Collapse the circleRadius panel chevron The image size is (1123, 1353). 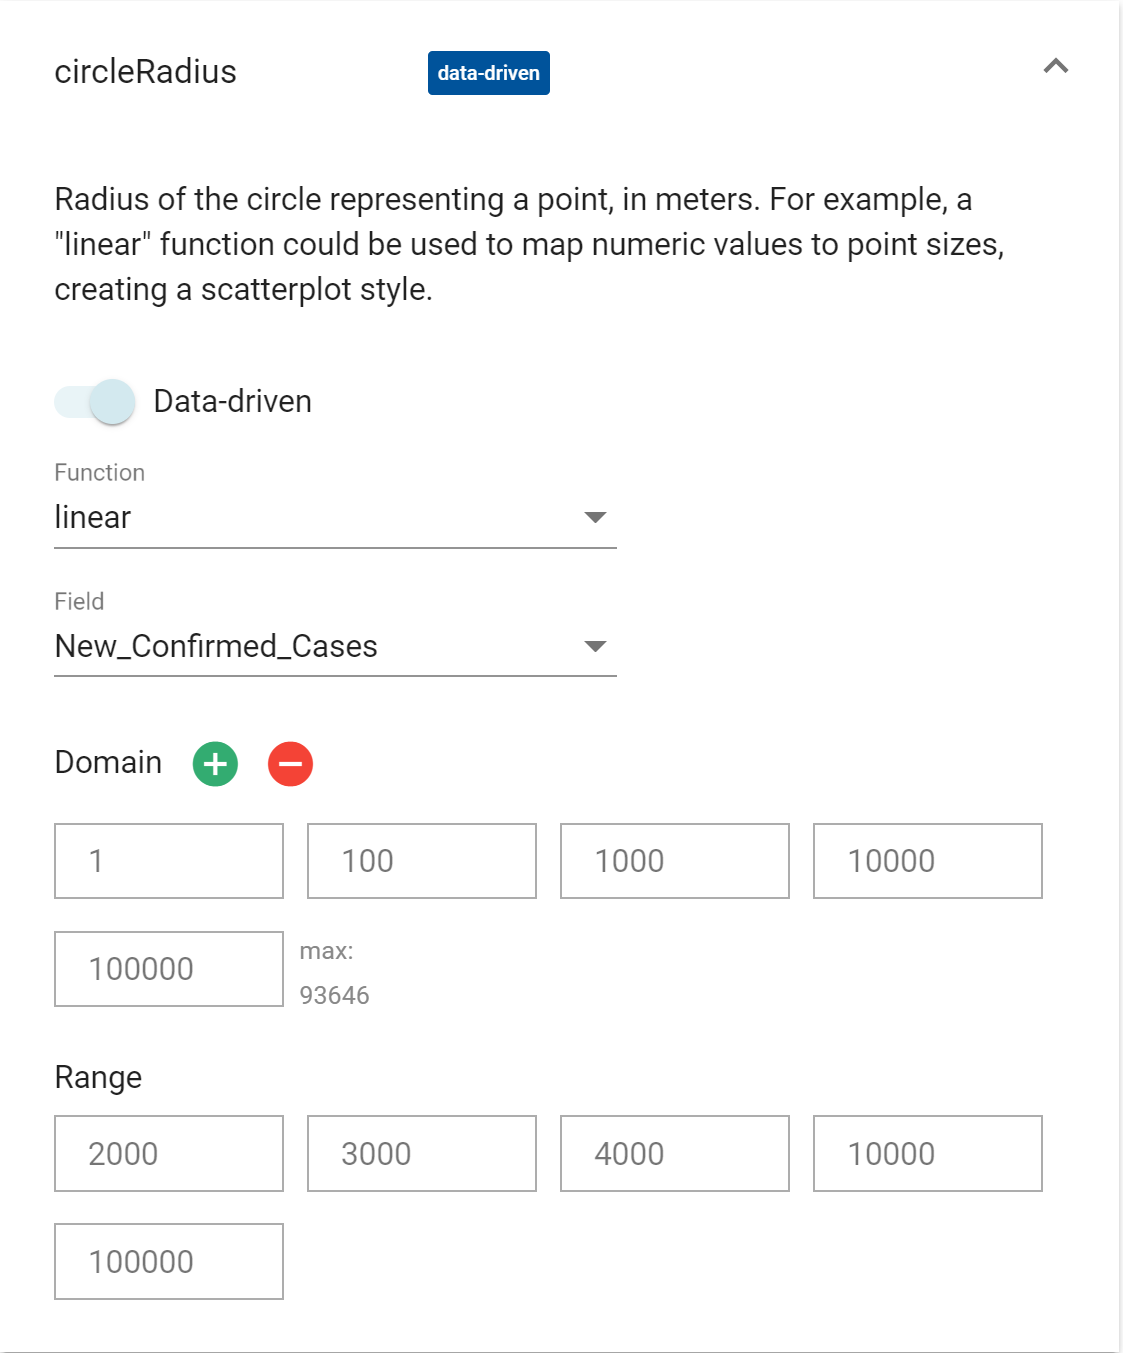pyautogui.click(x=1055, y=67)
